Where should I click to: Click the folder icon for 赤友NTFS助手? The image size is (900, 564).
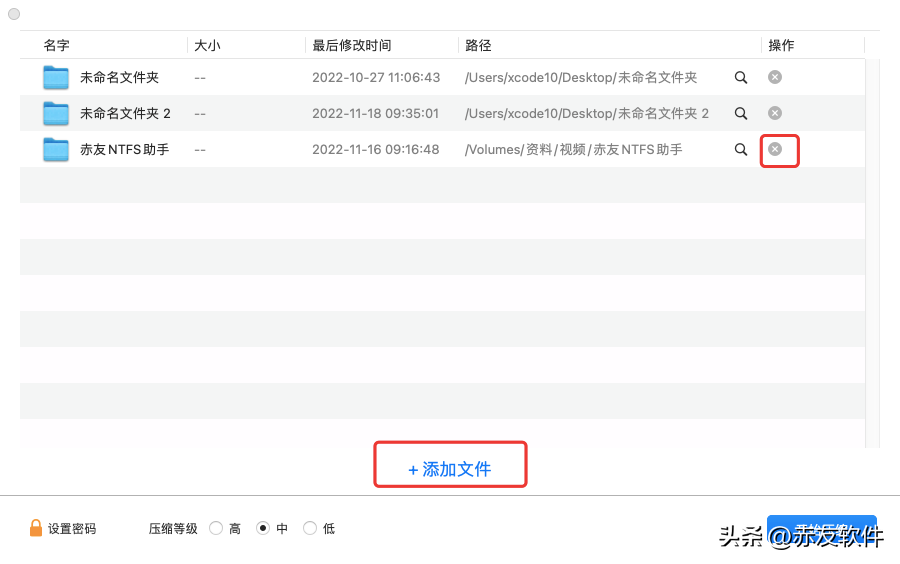56,150
